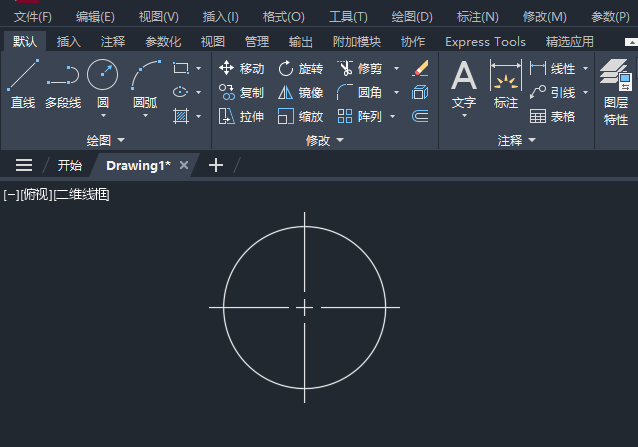Insert a Table (表格)
The width and height of the screenshot is (638, 447).
[553, 116]
